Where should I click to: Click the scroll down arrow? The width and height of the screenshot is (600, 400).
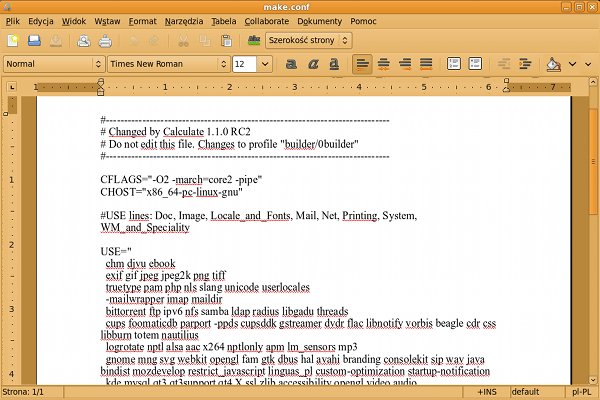point(593,380)
